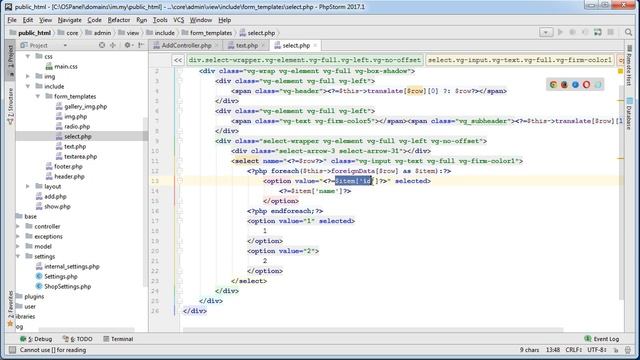Click the lock read-only status icon
This screenshot has height=360, width=640.
click(616, 350)
